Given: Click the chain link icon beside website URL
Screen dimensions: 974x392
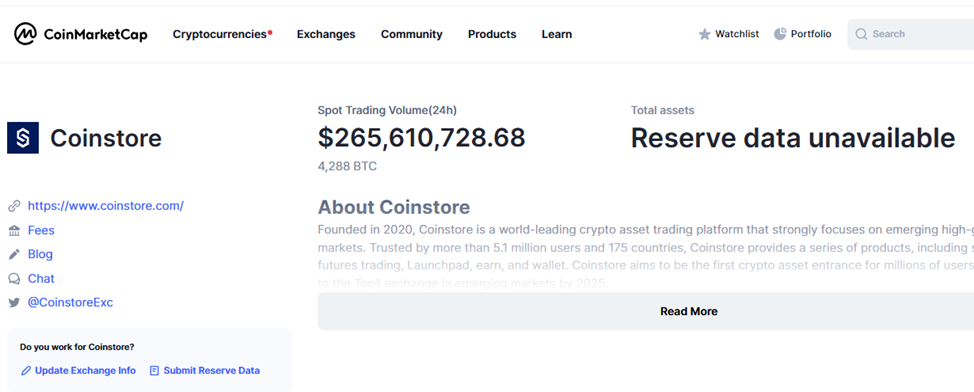Looking at the screenshot, I should [14, 206].
